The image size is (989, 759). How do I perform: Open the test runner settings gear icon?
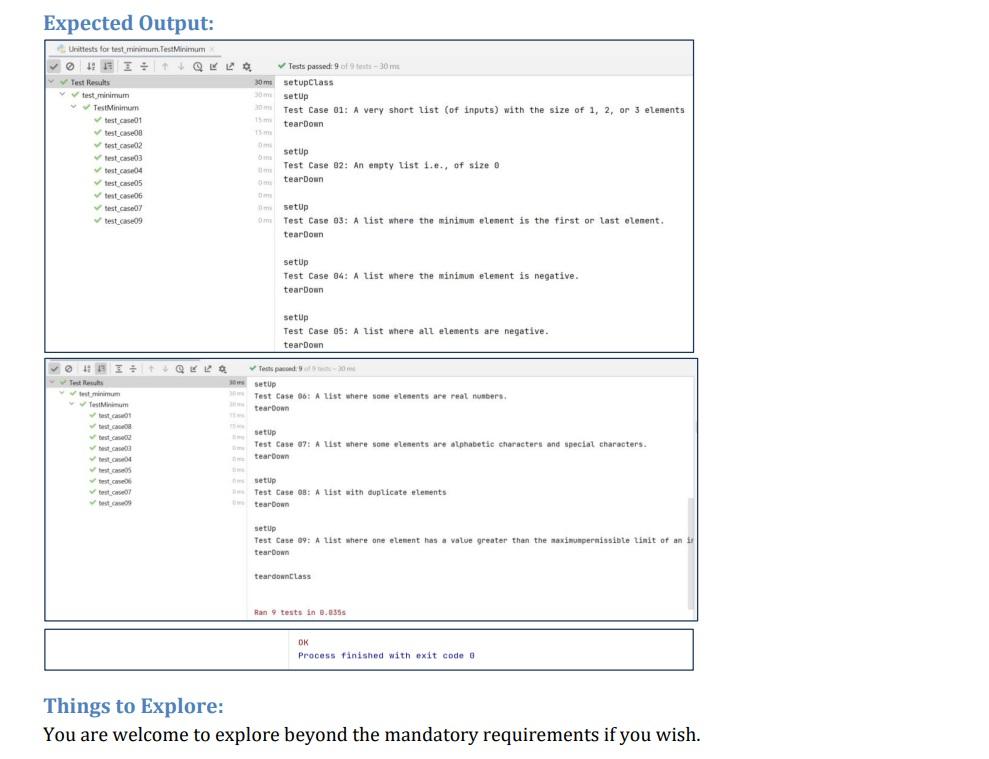point(247,66)
